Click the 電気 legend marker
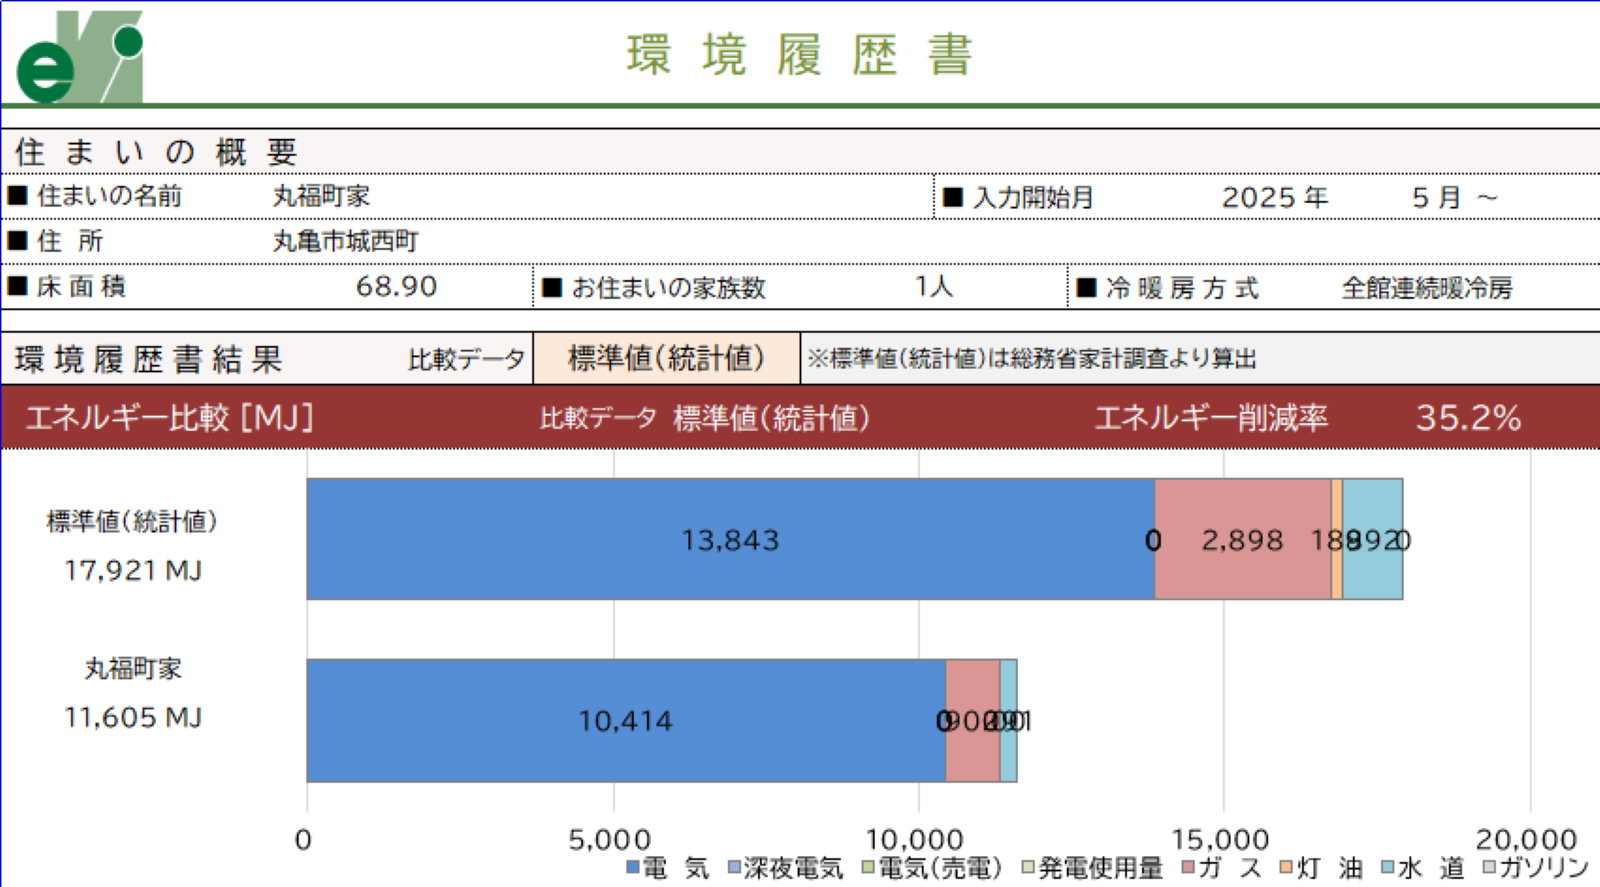 pos(633,867)
